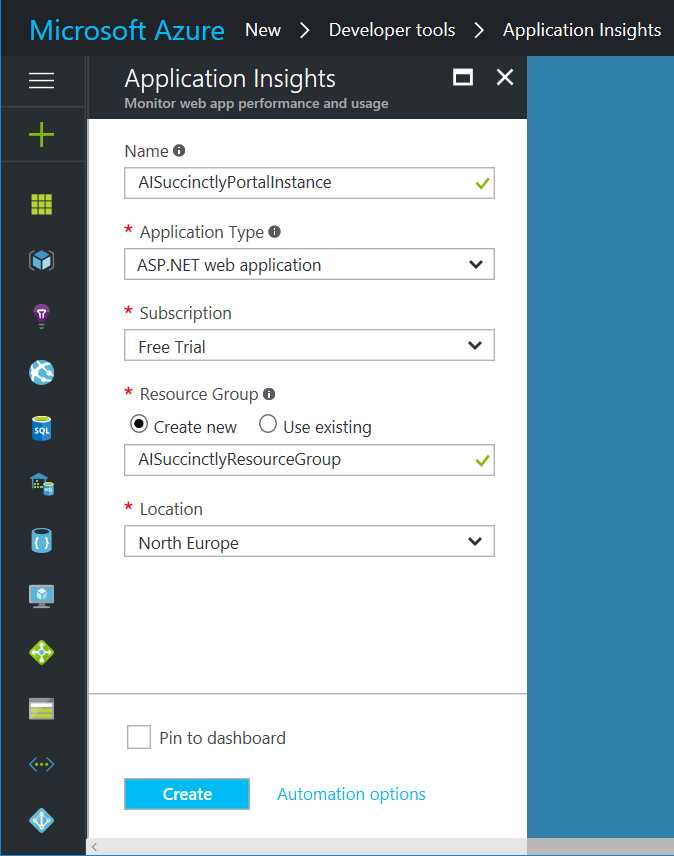Enable the Pin to dashboard checkbox

coord(139,736)
